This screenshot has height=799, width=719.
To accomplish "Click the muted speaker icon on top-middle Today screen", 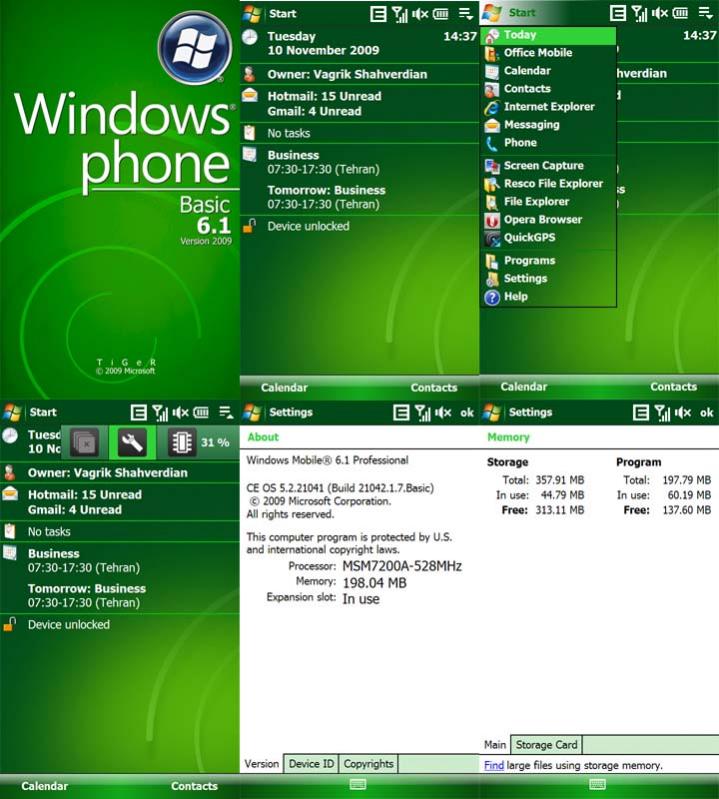I will (420, 14).
